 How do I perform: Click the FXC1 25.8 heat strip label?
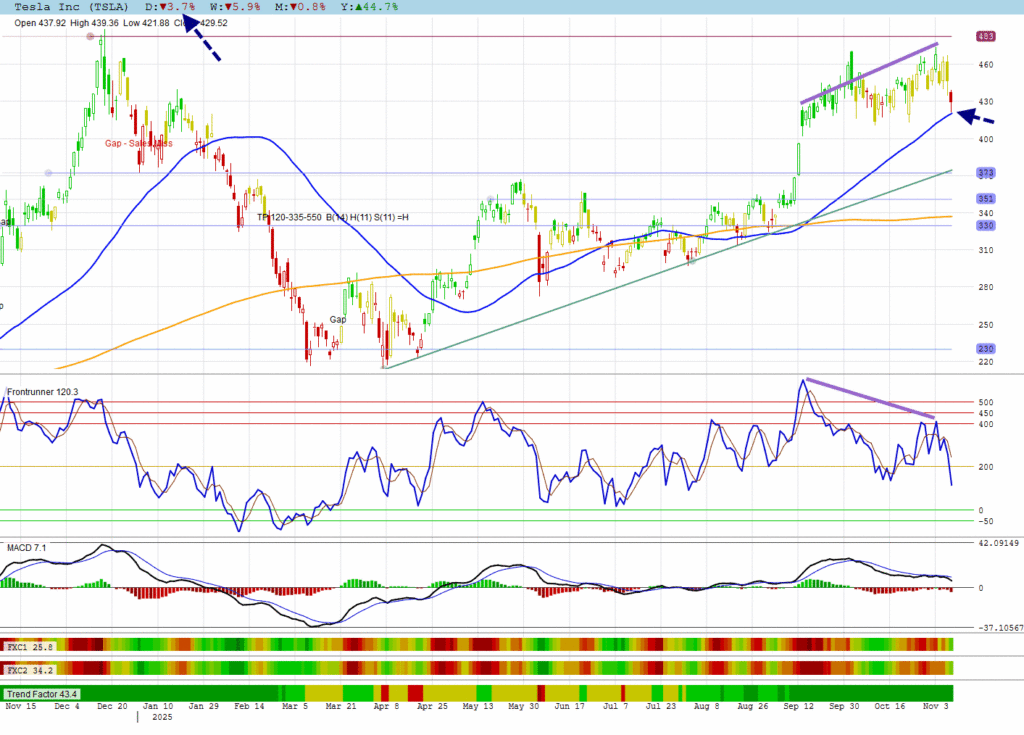[x=27, y=647]
